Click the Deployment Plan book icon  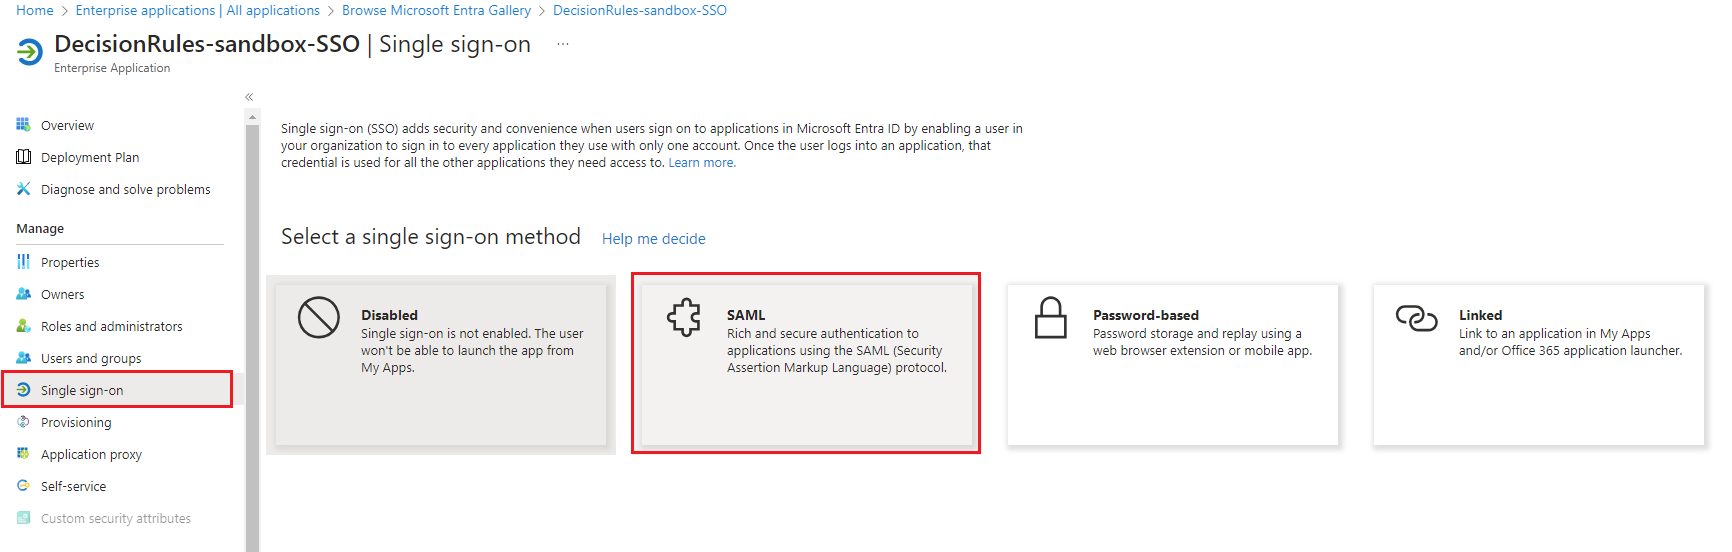[x=23, y=157]
